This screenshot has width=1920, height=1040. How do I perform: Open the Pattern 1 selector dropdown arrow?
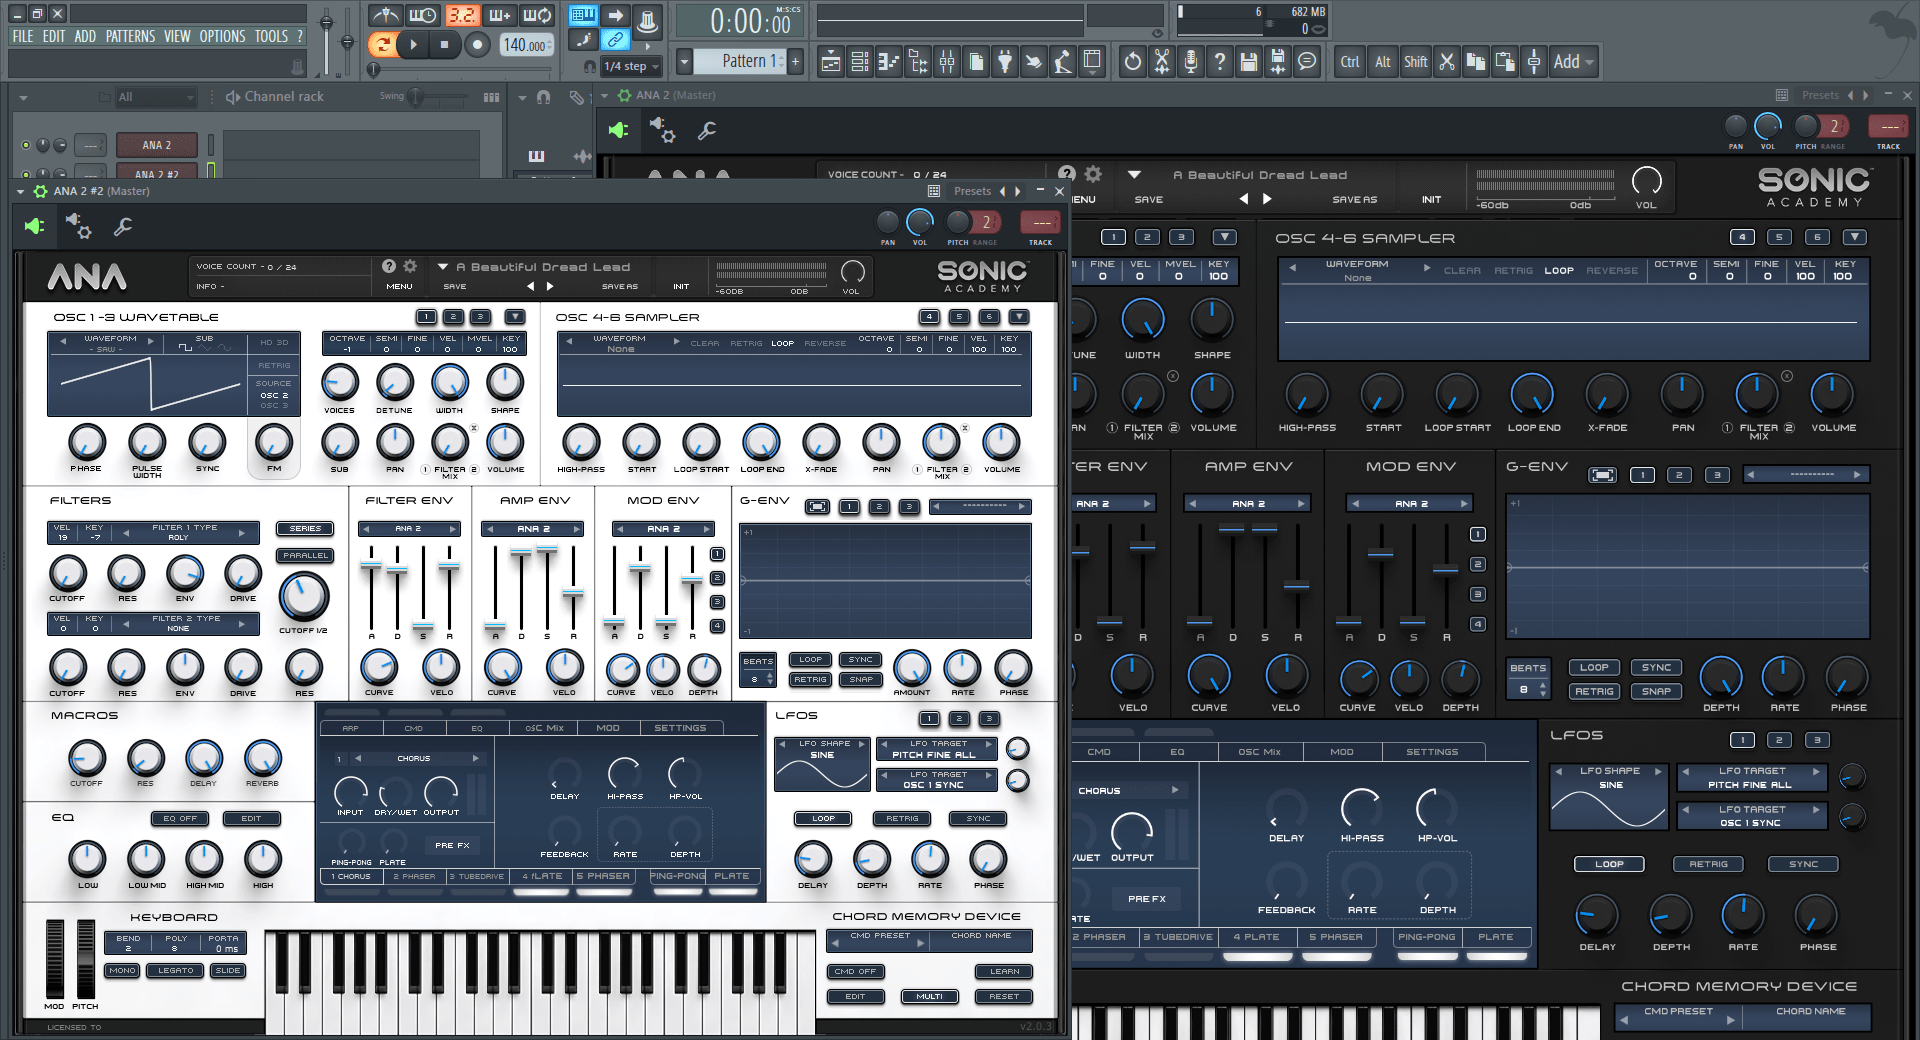click(684, 61)
